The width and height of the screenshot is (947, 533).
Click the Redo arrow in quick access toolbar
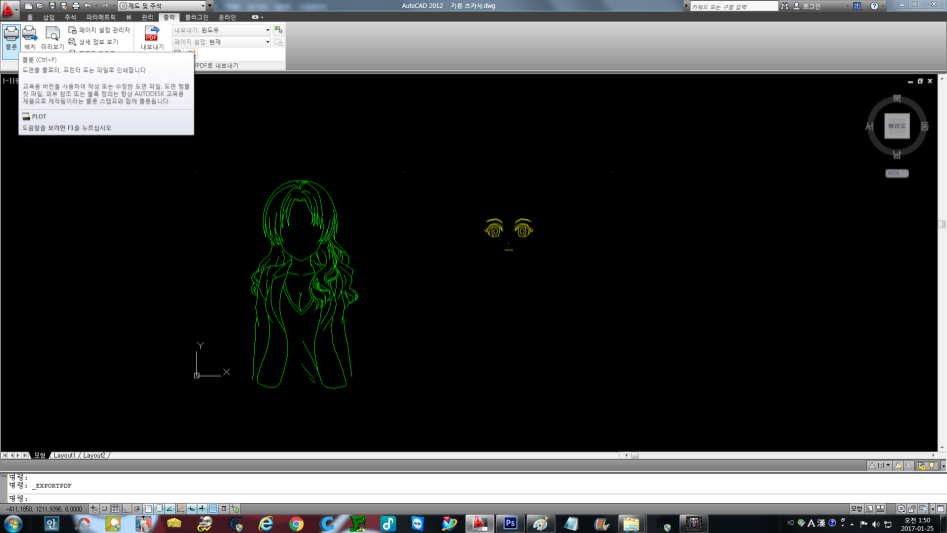[x=104, y=5]
